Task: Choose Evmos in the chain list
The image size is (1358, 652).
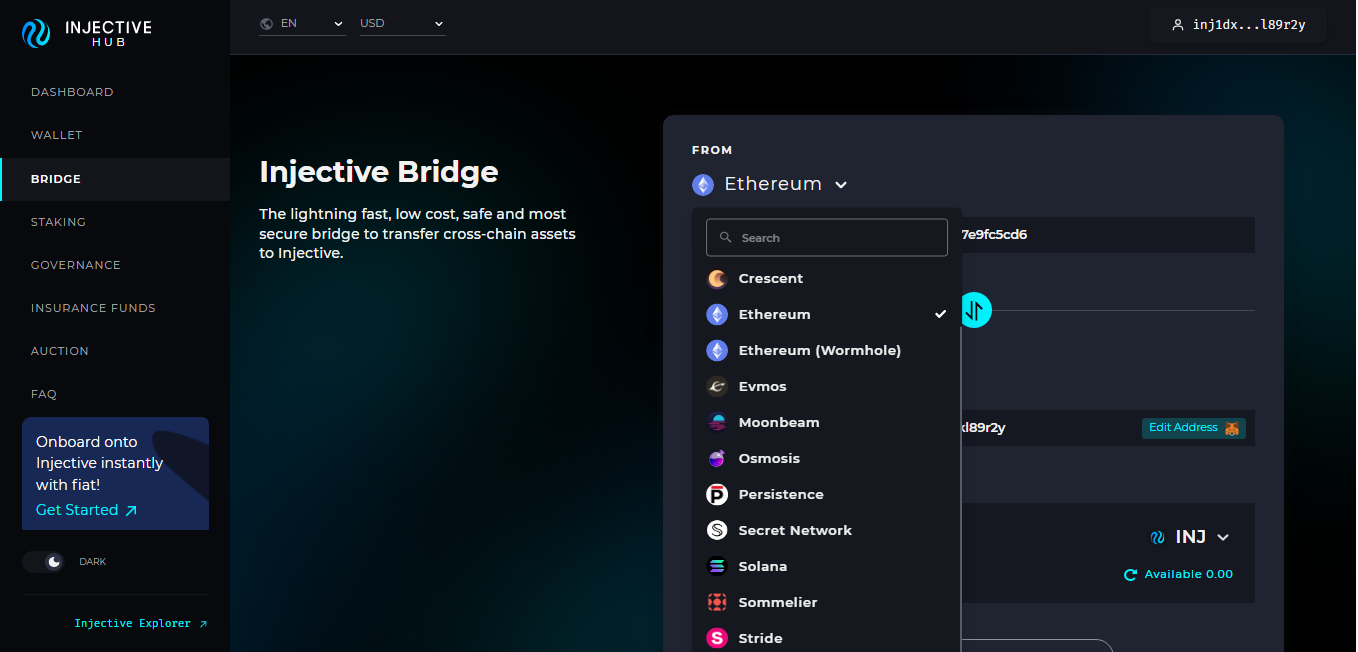Action: point(826,387)
